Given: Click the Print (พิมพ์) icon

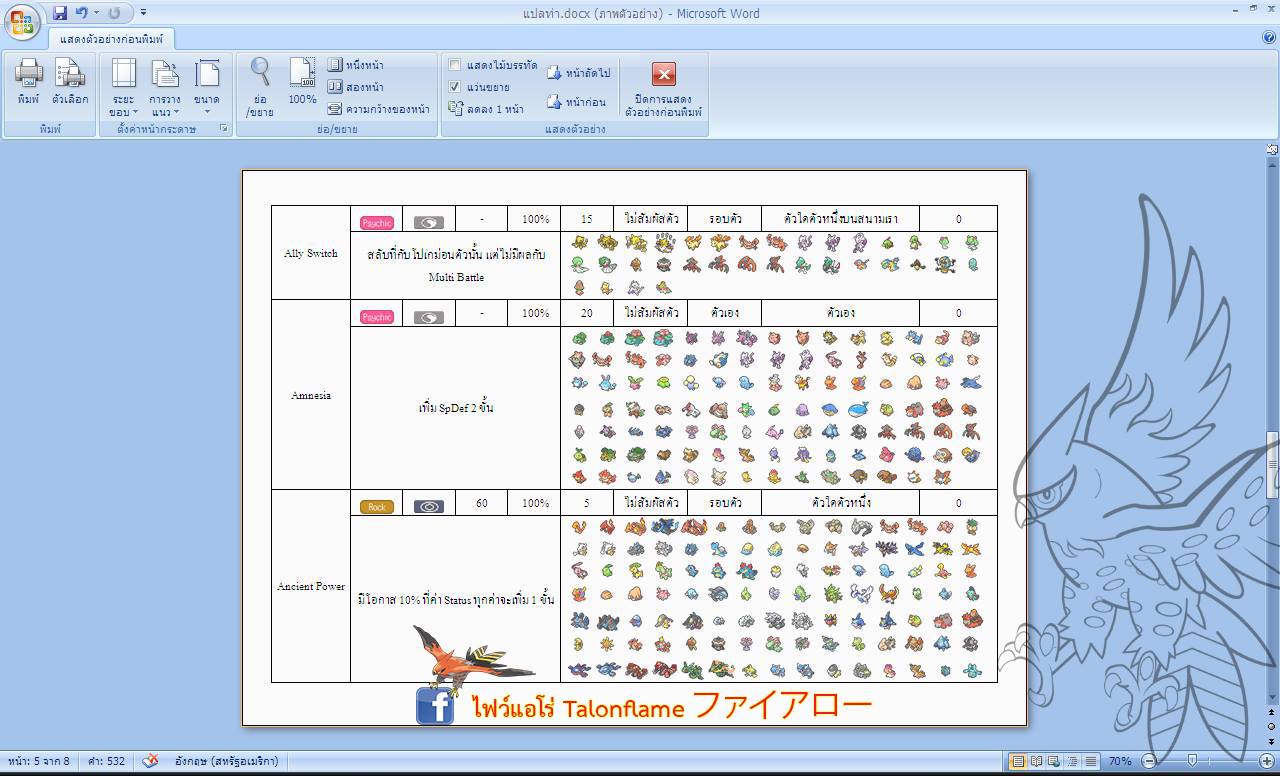Looking at the screenshot, I should tap(28, 80).
